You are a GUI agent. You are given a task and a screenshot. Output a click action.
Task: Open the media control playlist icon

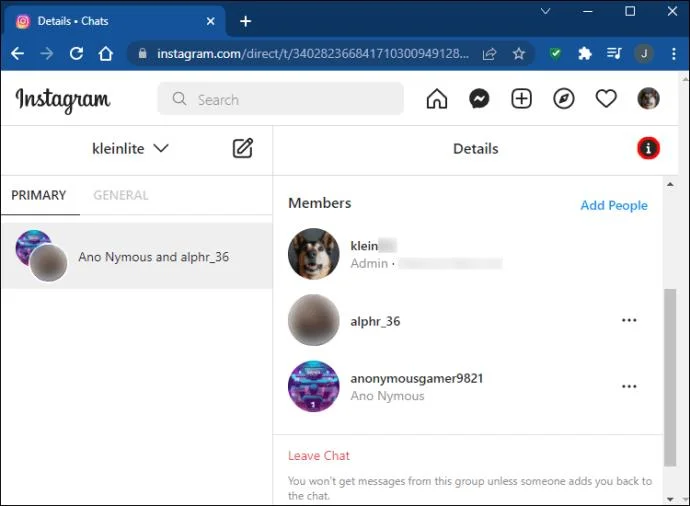coord(614,54)
